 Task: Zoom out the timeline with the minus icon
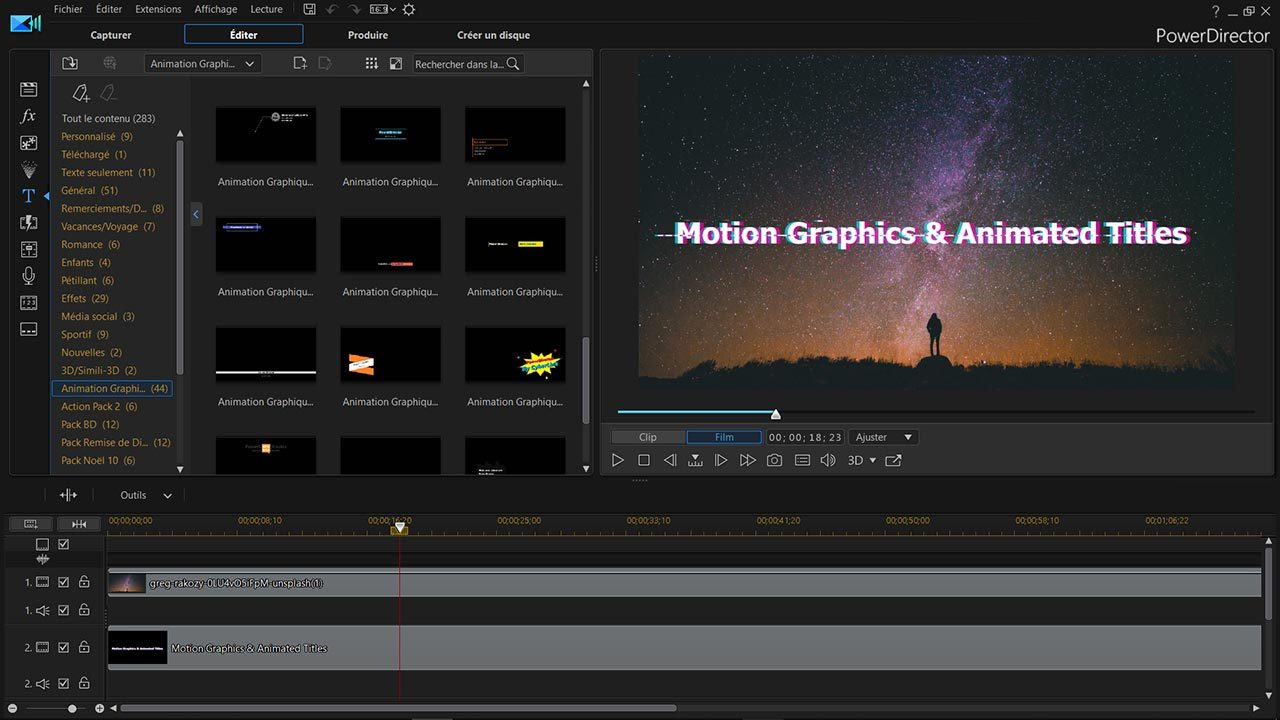point(15,708)
